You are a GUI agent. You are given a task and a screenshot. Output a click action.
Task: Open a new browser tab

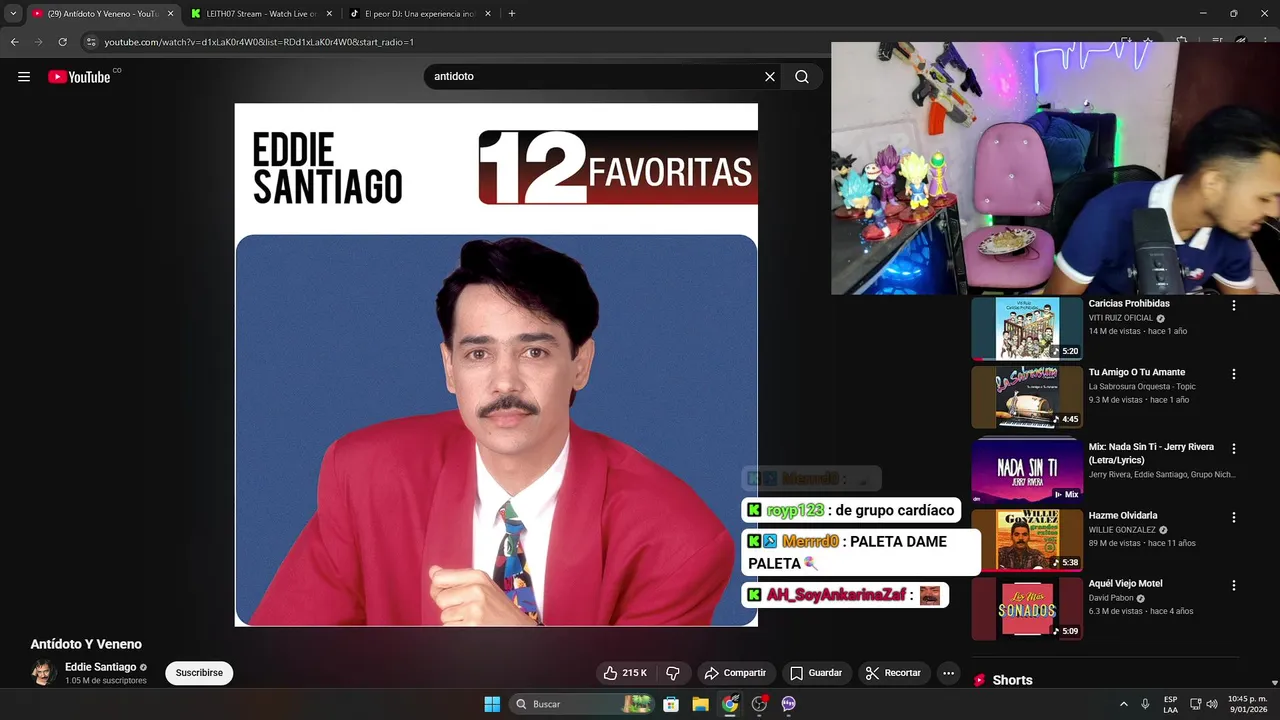click(512, 14)
